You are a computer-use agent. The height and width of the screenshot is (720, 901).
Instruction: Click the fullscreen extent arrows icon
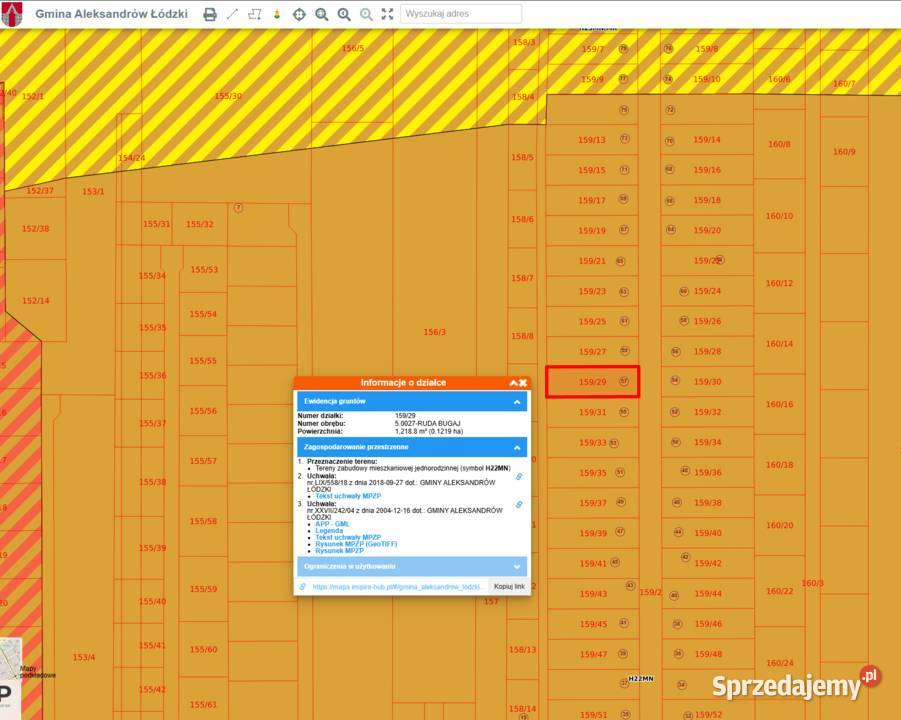coord(388,15)
